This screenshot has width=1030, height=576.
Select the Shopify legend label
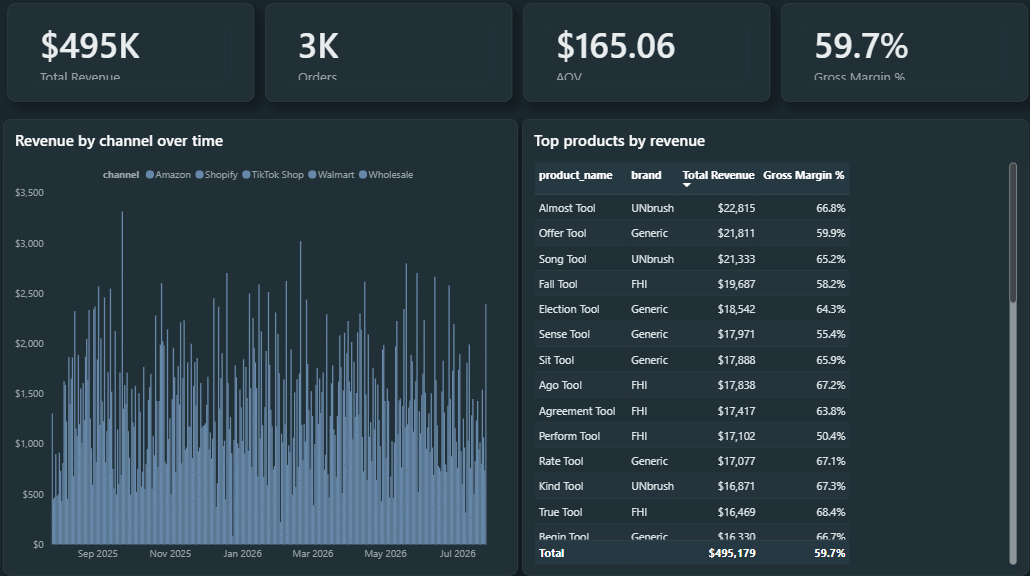click(x=221, y=175)
